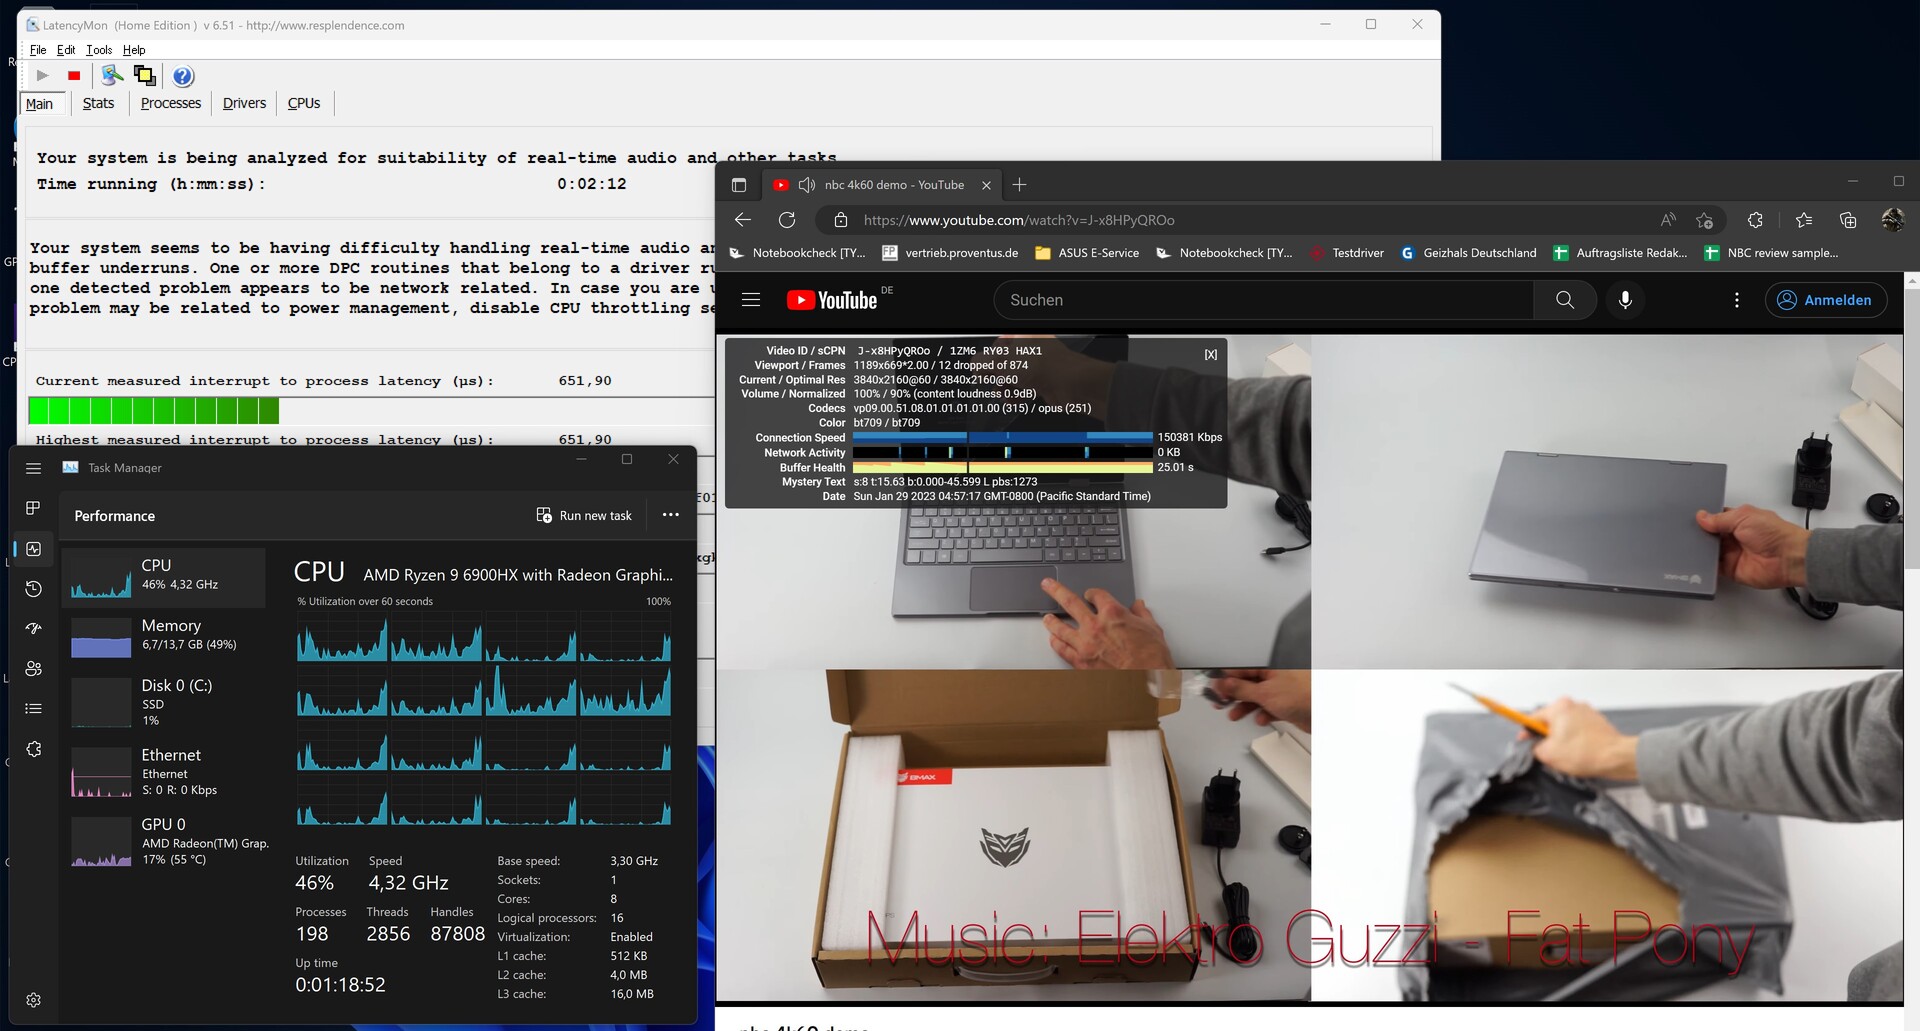This screenshot has height=1031, width=1920.
Task: Open Processes page in Task Manager sidebar
Action: point(33,509)
